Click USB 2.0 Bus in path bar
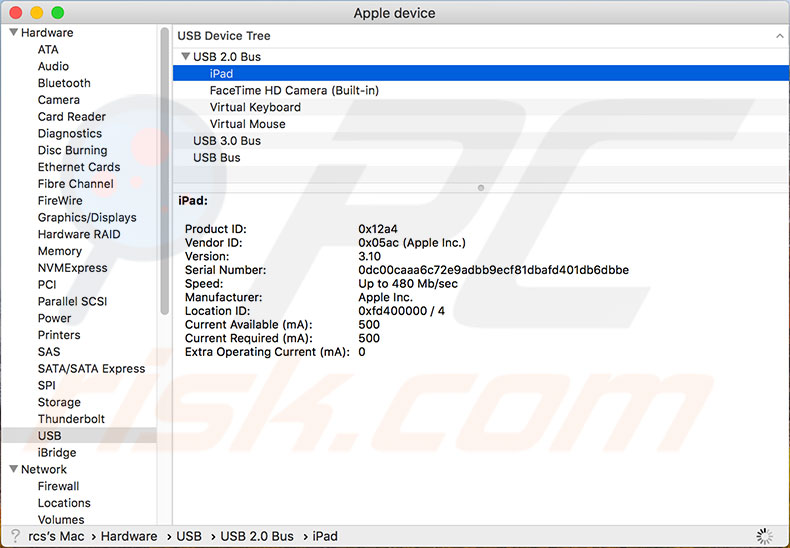This screenshot has width=790, height=548. (257, 536)
